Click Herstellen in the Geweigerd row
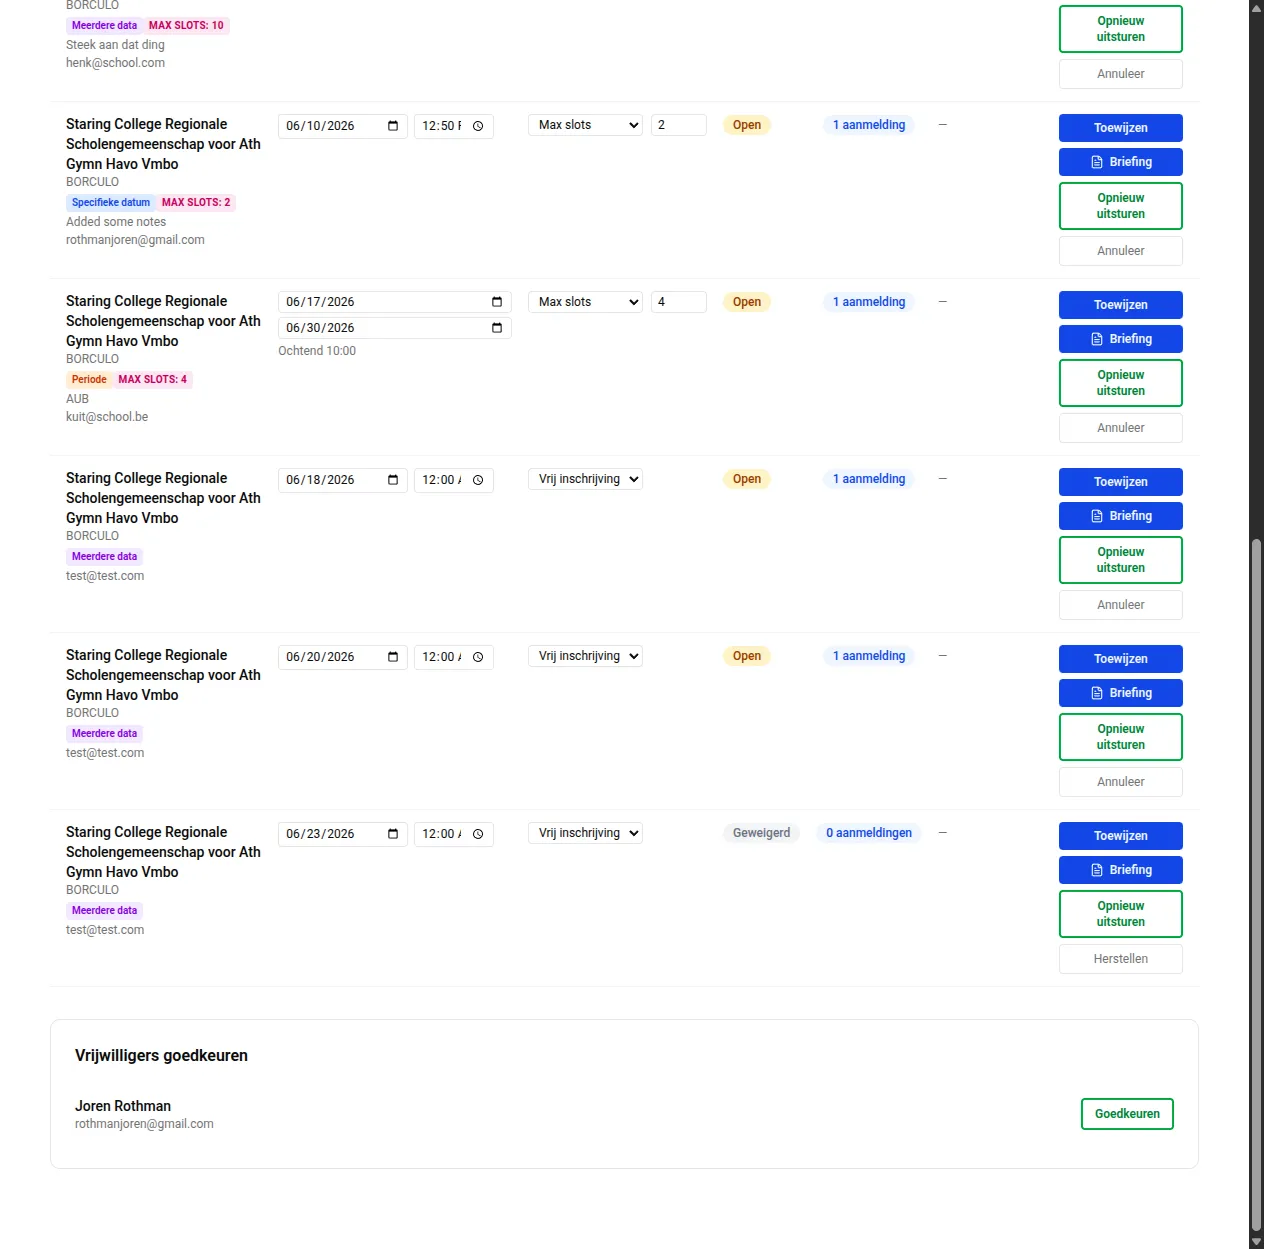The width and height of the screenshot is (1264, 1249). [1121, 959]
